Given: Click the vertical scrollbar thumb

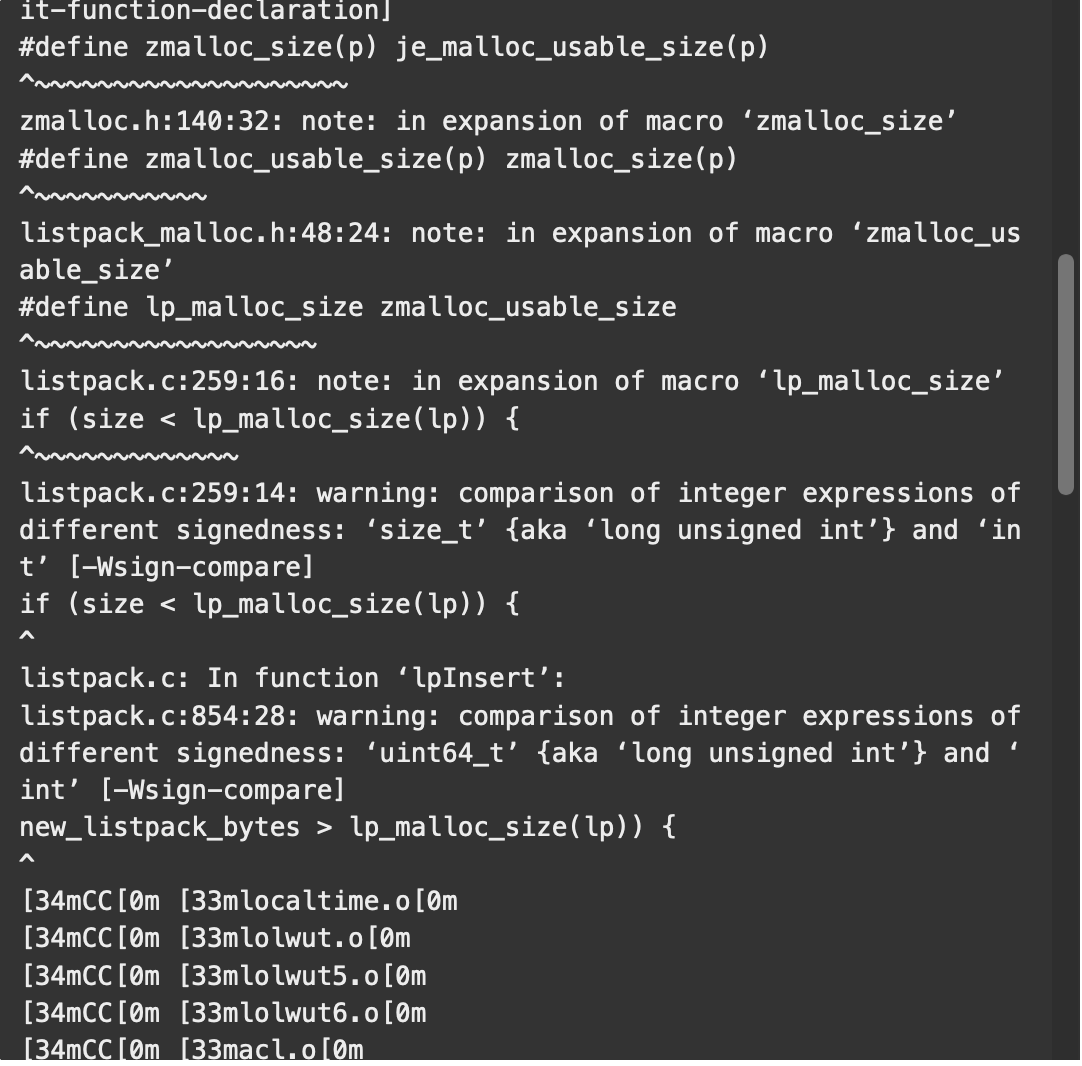Looking at the screenshot, I should click(x=1065, y=375).
